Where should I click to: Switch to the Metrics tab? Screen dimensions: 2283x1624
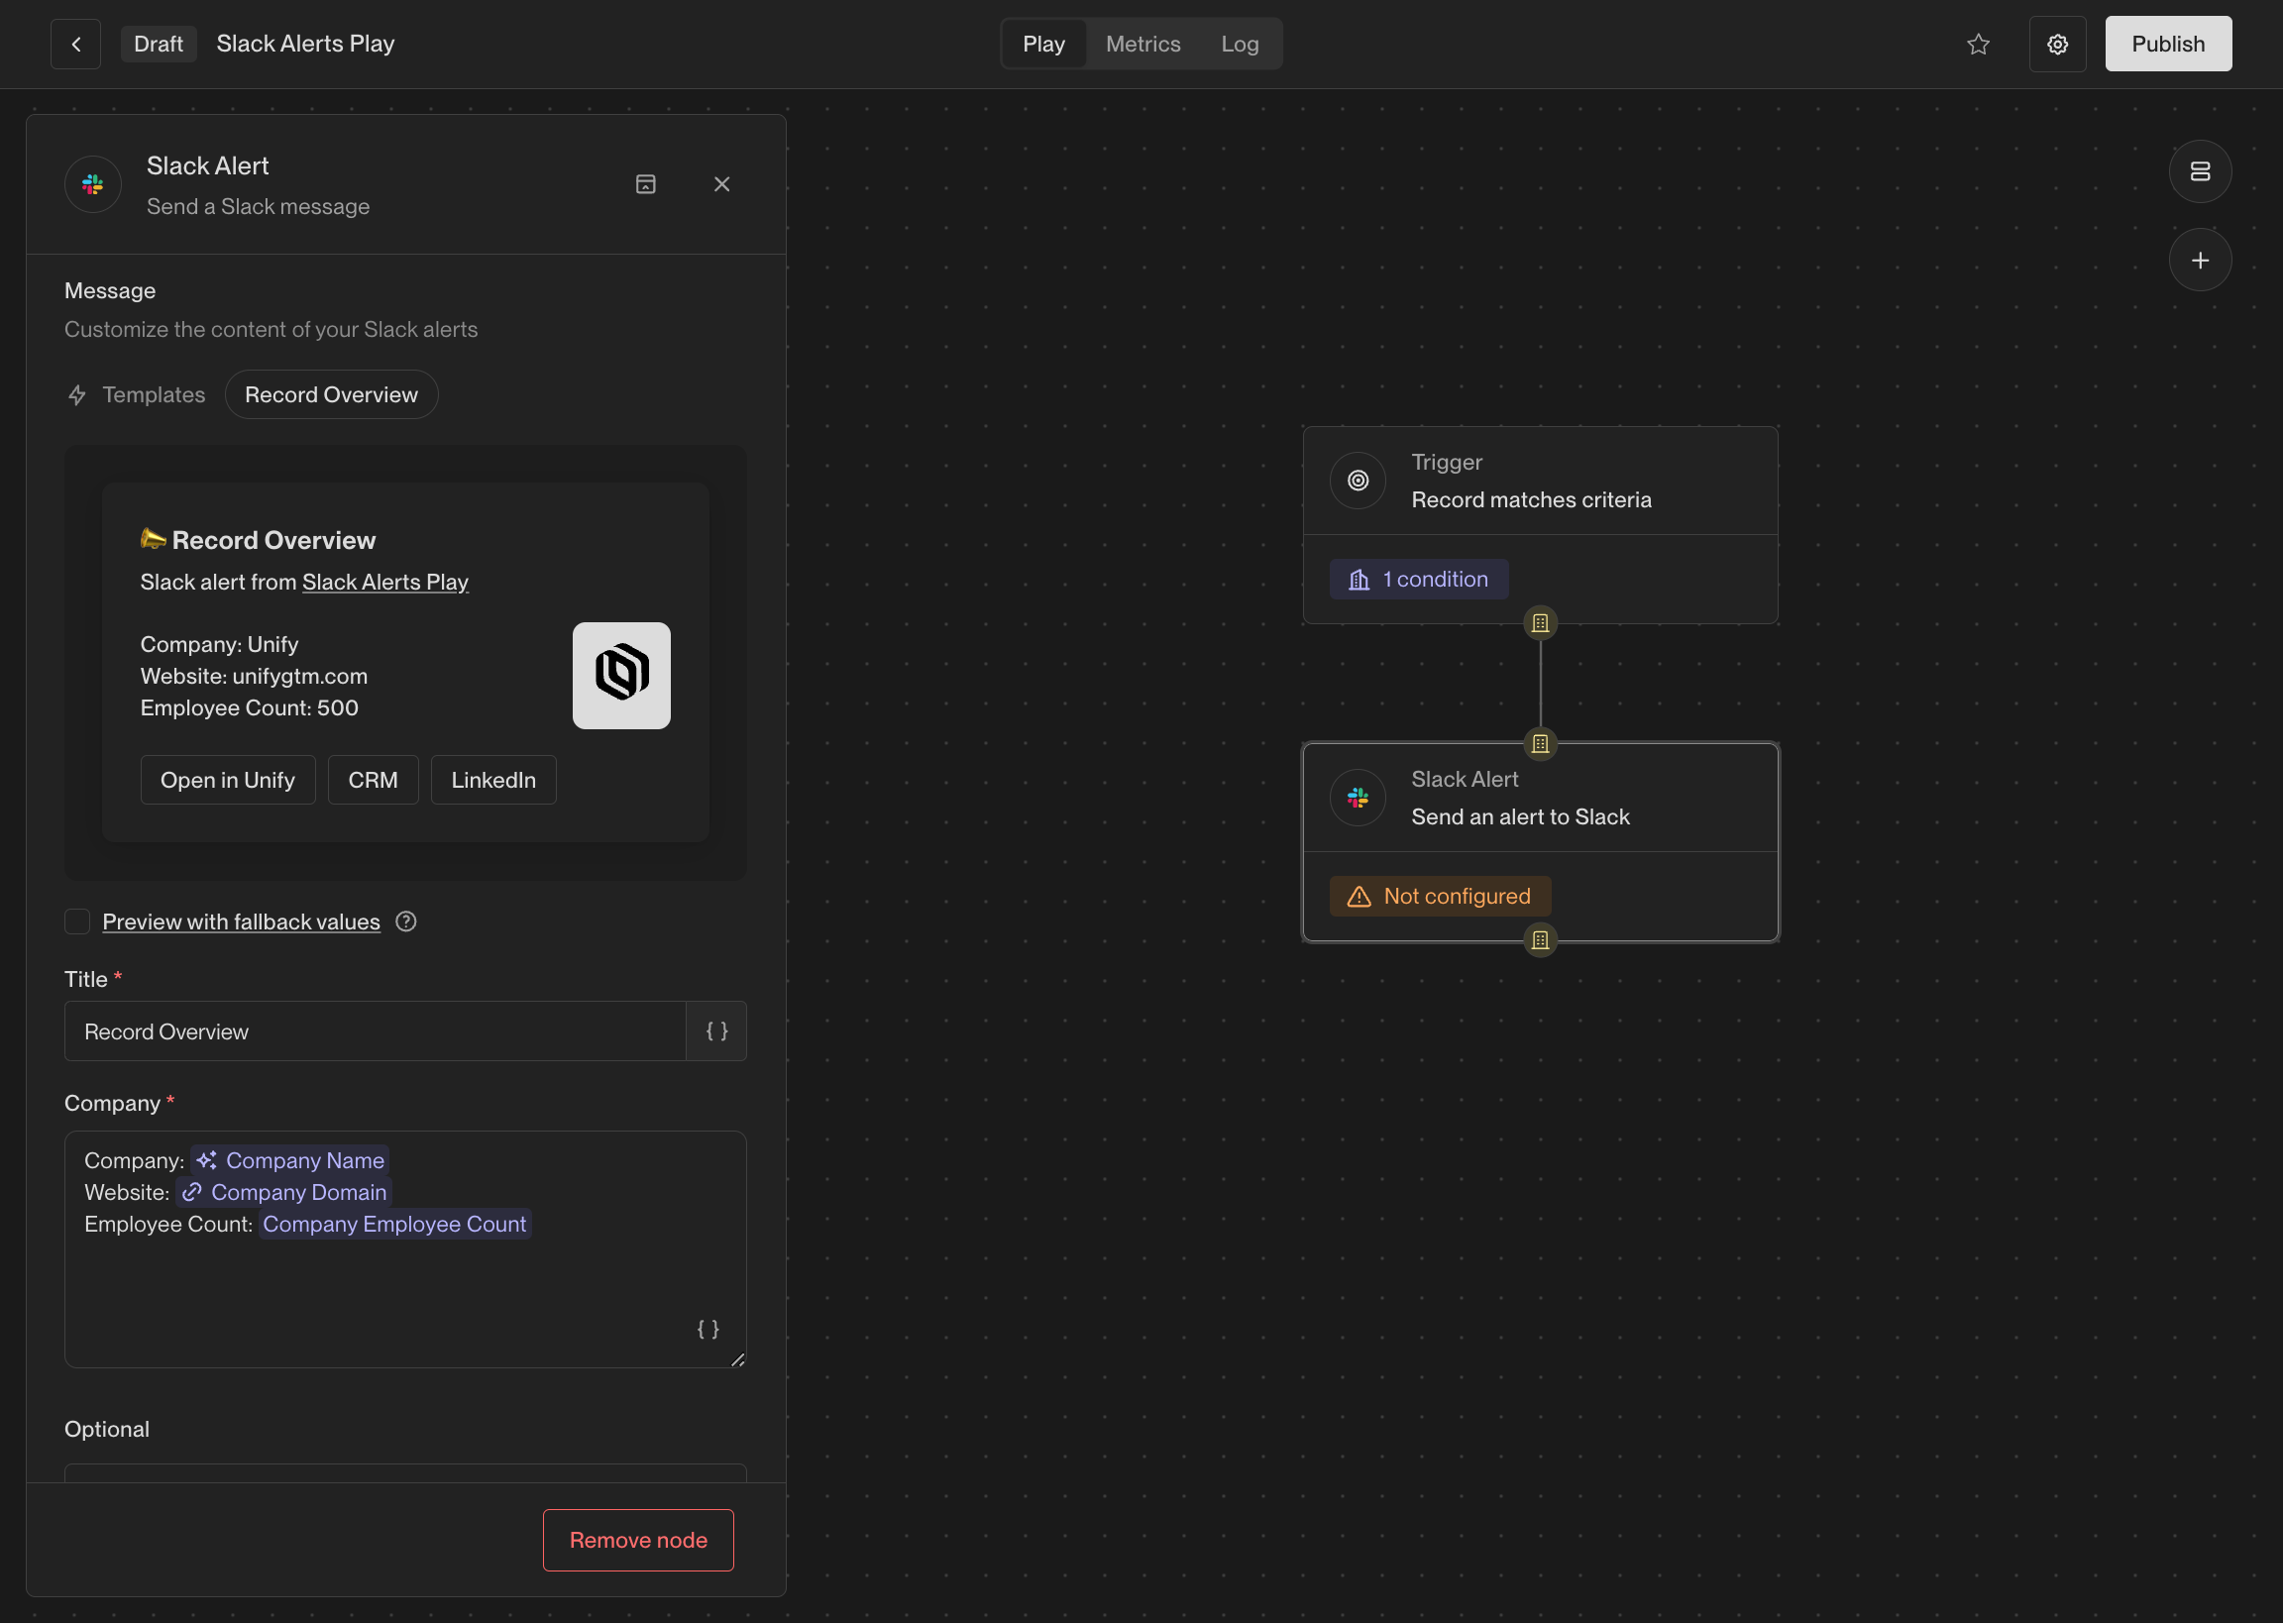pyautogui.click(x=1142, y=44)
